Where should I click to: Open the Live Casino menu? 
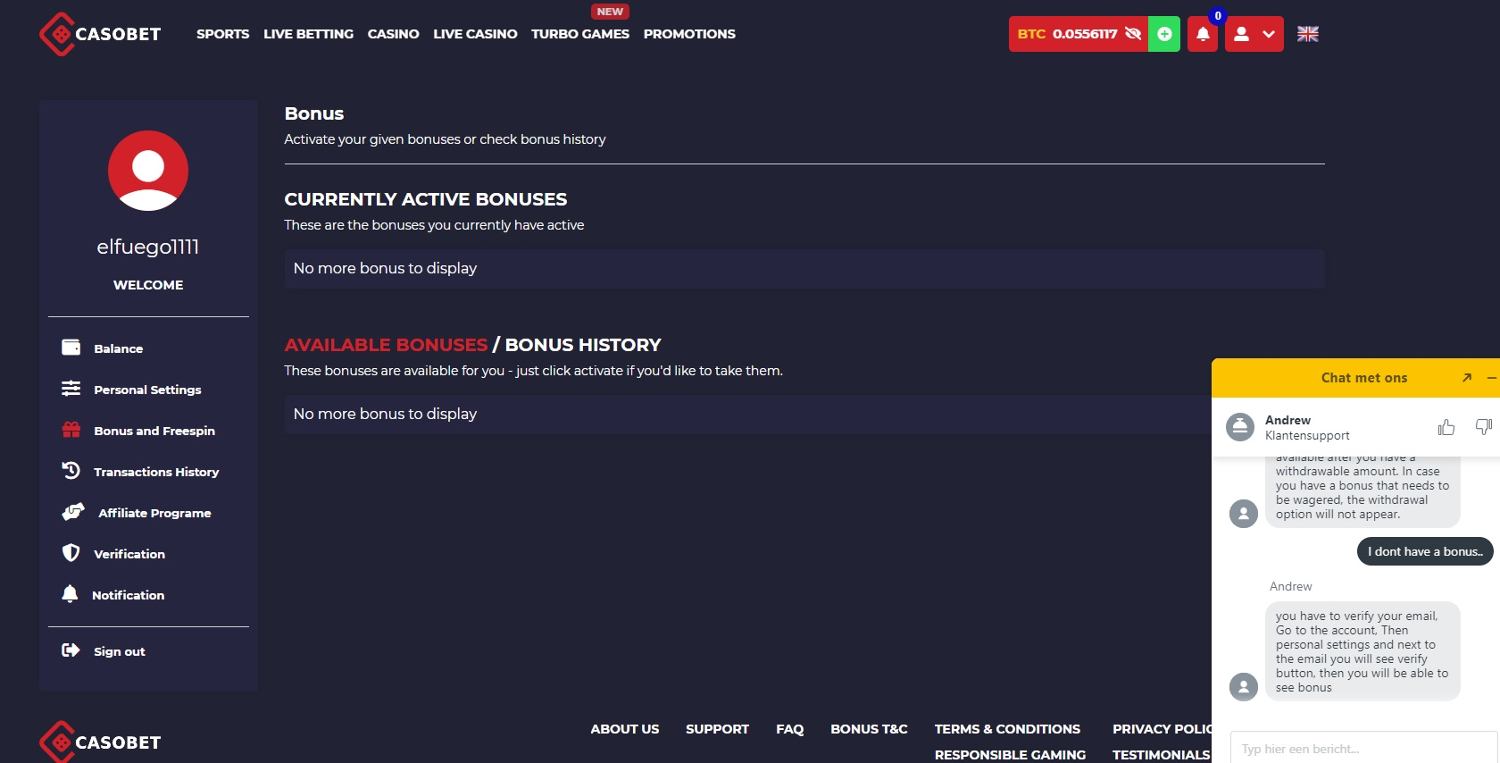click(475, 34)
